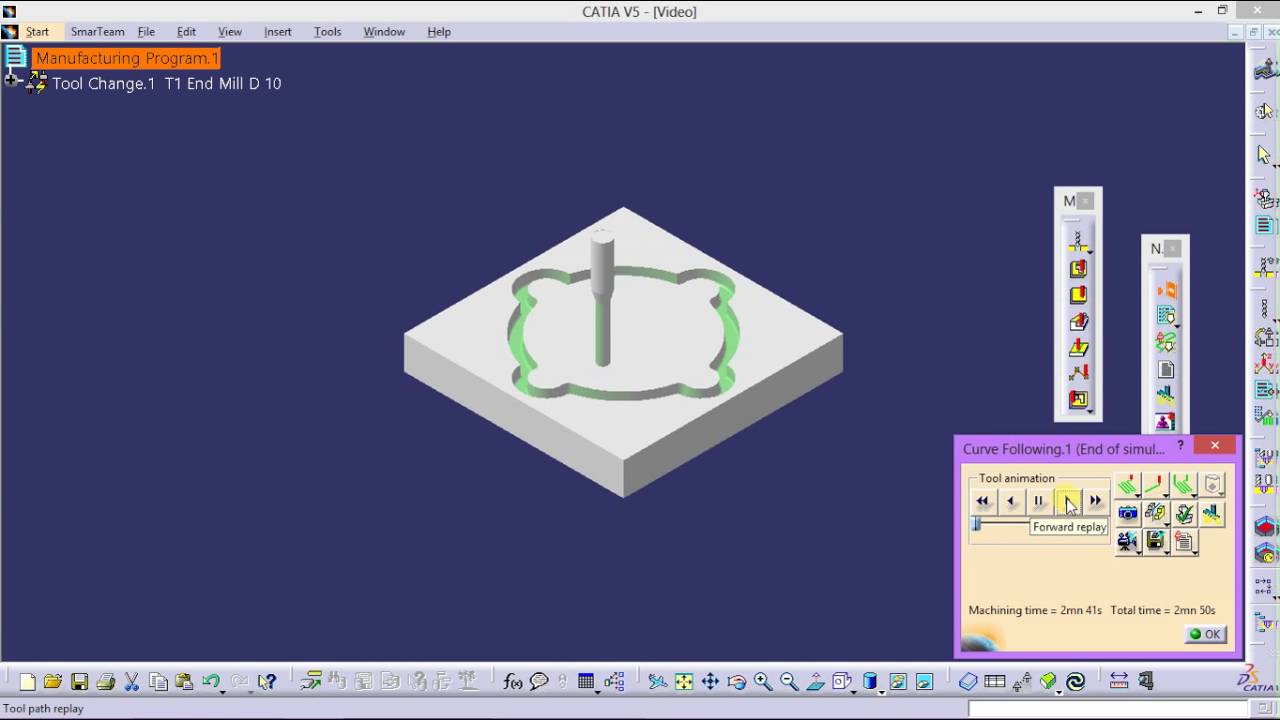Open the shading view mode cylinder dropdown
This screenshot has width=1280, height=720.
point(871,682)
